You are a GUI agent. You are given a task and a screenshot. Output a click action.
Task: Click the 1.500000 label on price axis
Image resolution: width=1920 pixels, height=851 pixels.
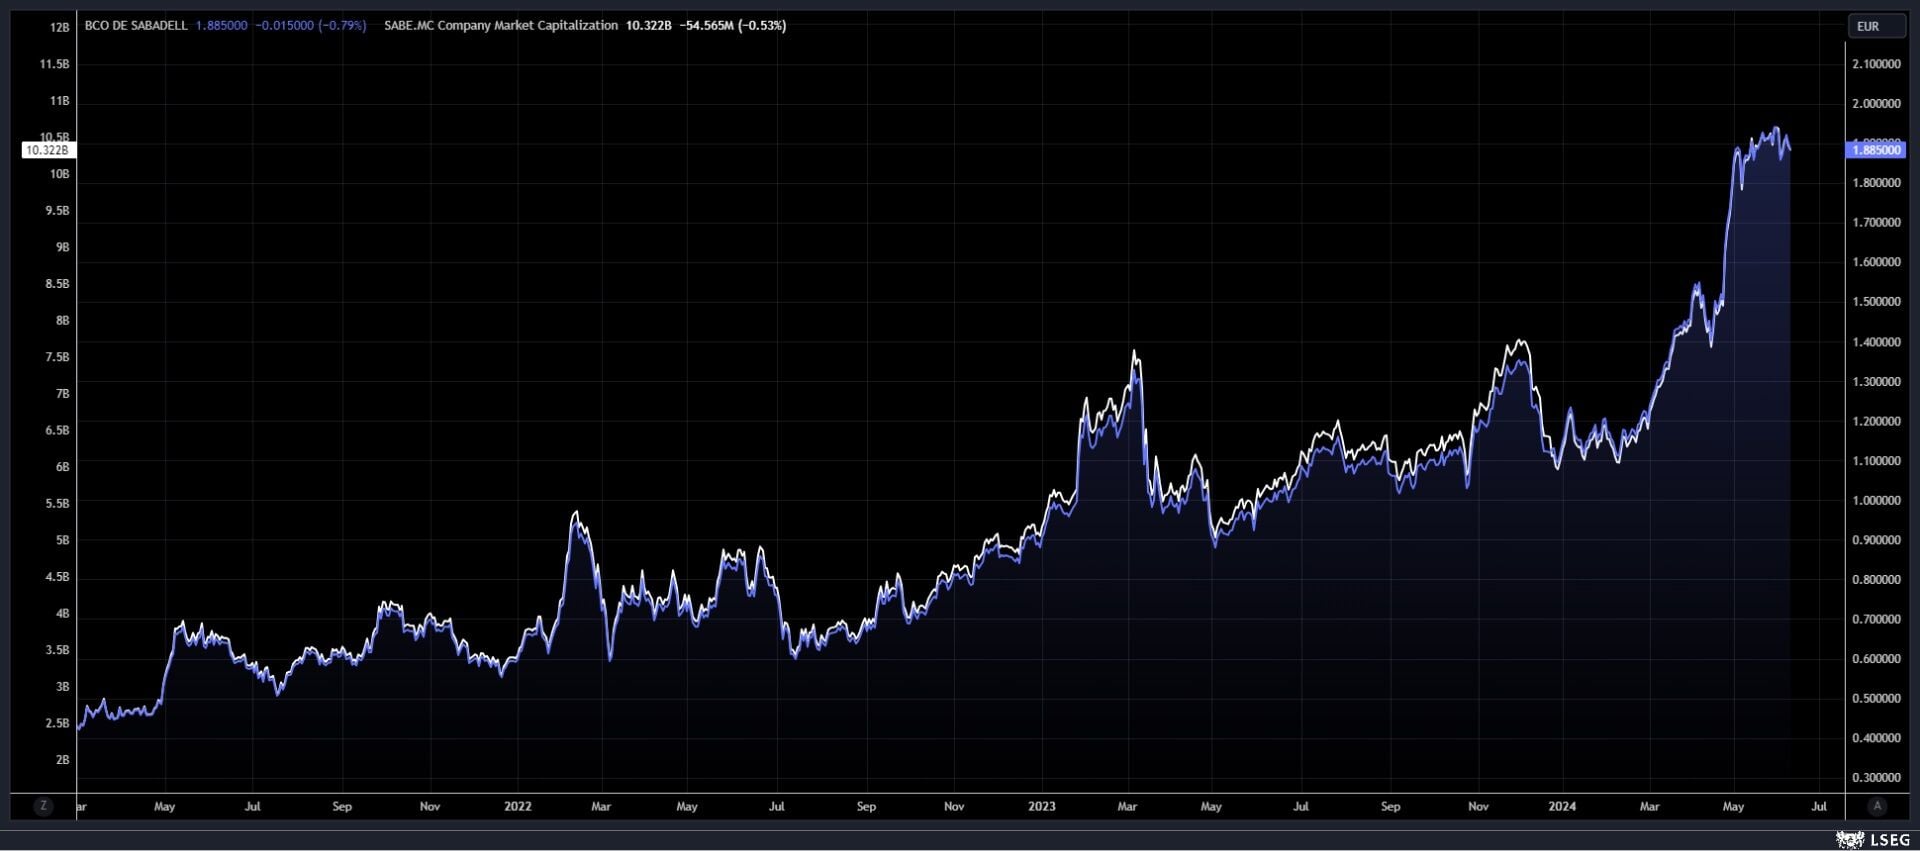[x=1876, y=302]
